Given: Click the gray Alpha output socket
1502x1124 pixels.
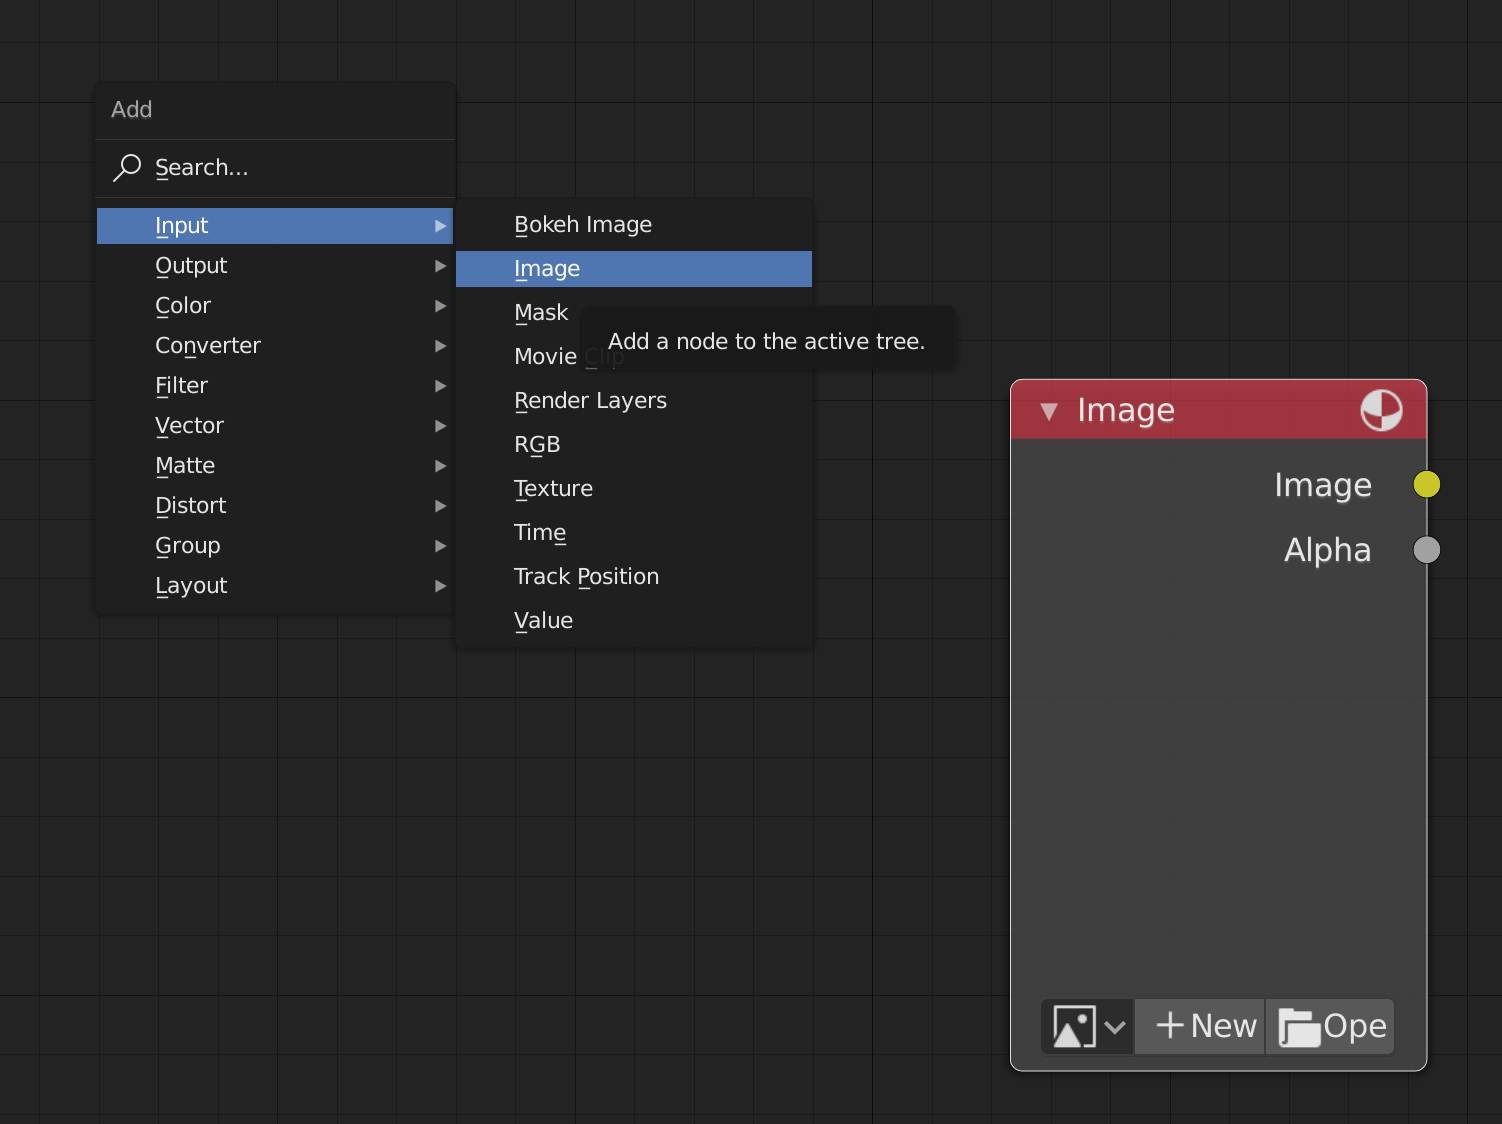Looking at the screenshot, I should coord(1427,550).
